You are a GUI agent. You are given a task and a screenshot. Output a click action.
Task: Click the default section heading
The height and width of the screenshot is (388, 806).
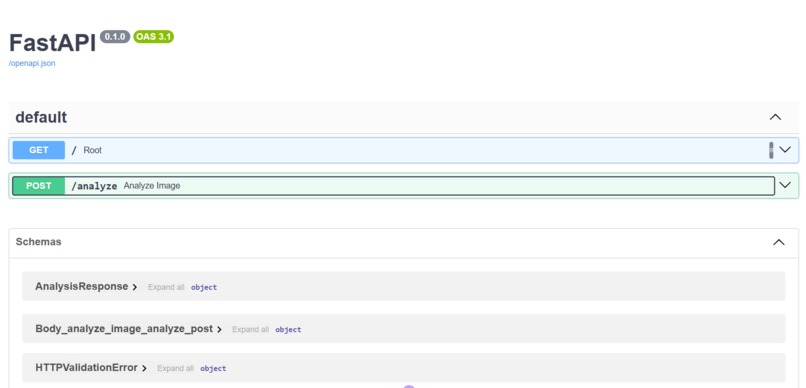[41, 117]
